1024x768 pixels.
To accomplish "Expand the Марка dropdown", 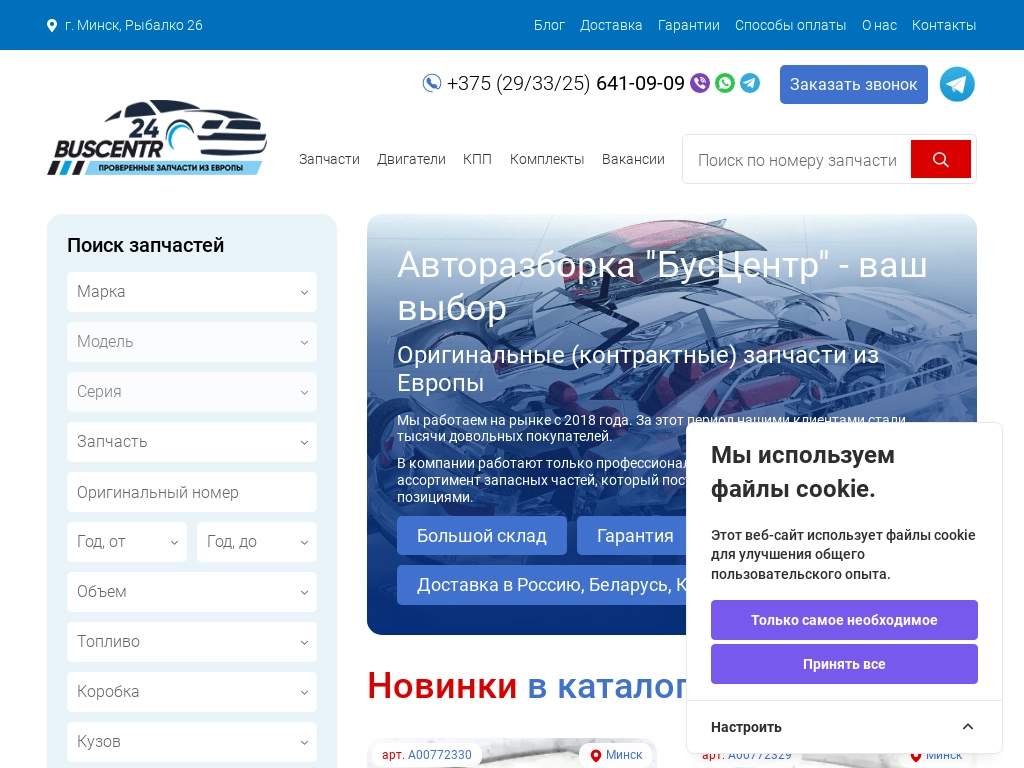I will (x=192, y=292).
